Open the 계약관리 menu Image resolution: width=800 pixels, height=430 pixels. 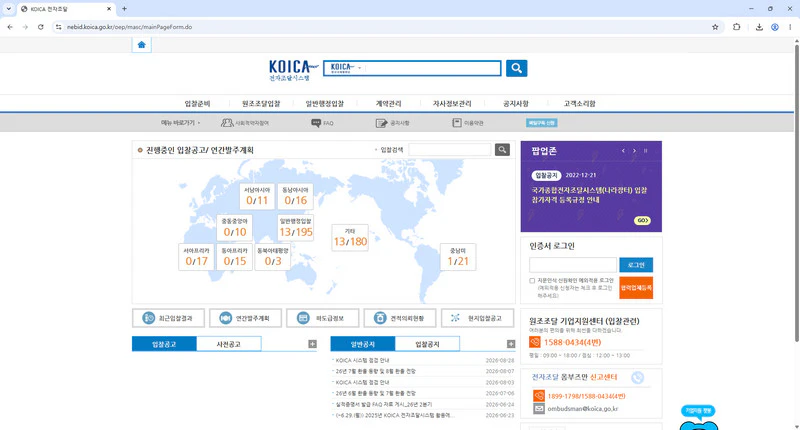point(388,104)
